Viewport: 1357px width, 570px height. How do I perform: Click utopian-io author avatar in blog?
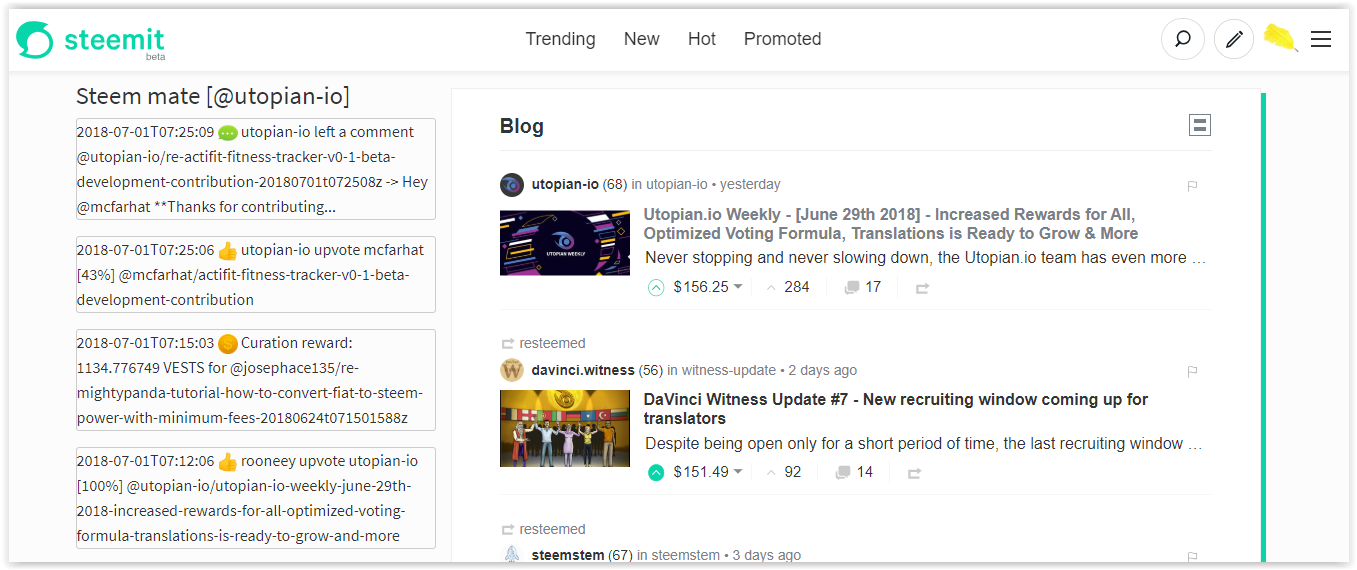tap(512, 184)
